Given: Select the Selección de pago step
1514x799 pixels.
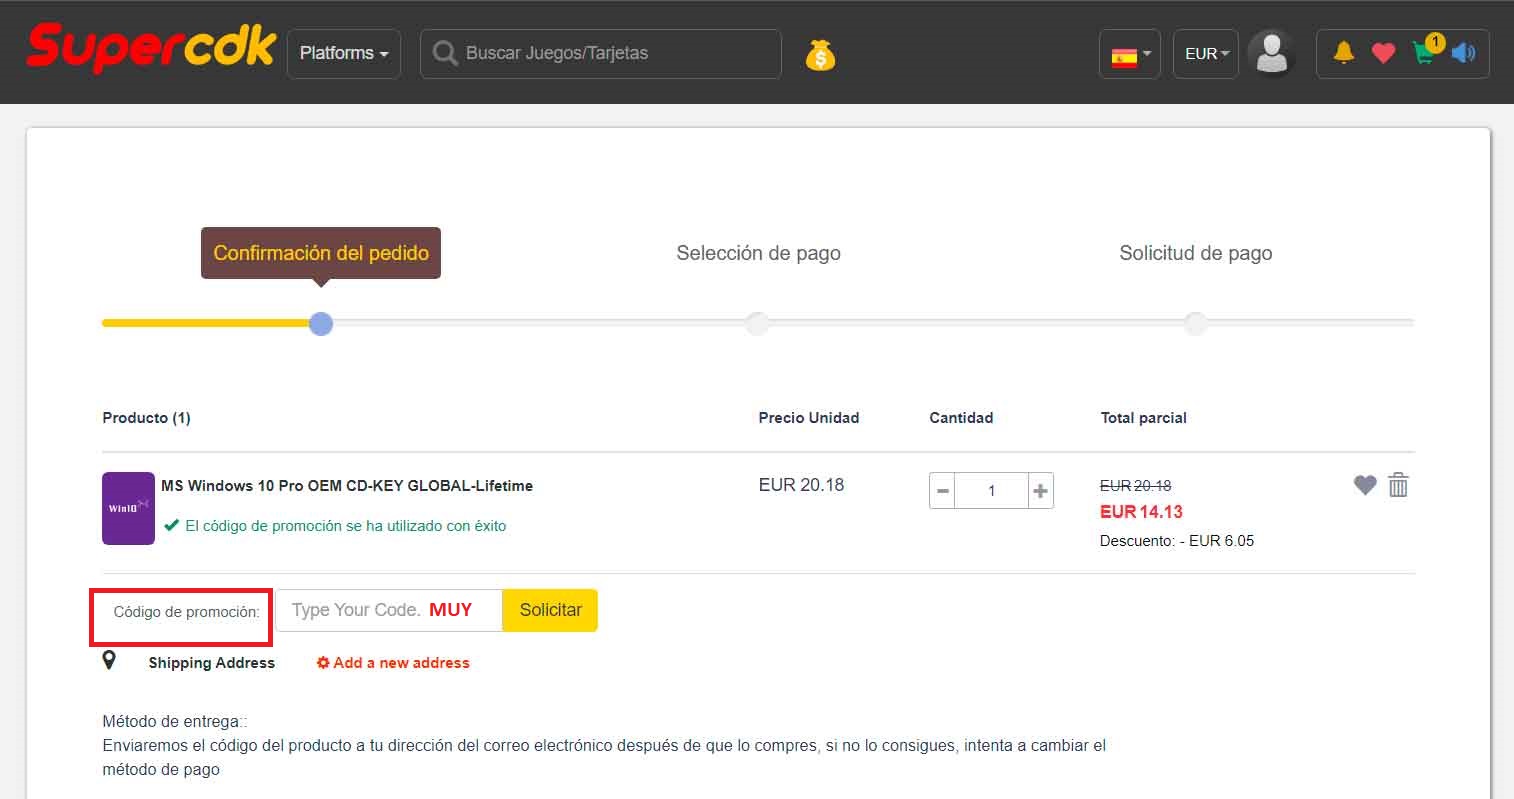Looking at the screenshot, I should 758,253.
